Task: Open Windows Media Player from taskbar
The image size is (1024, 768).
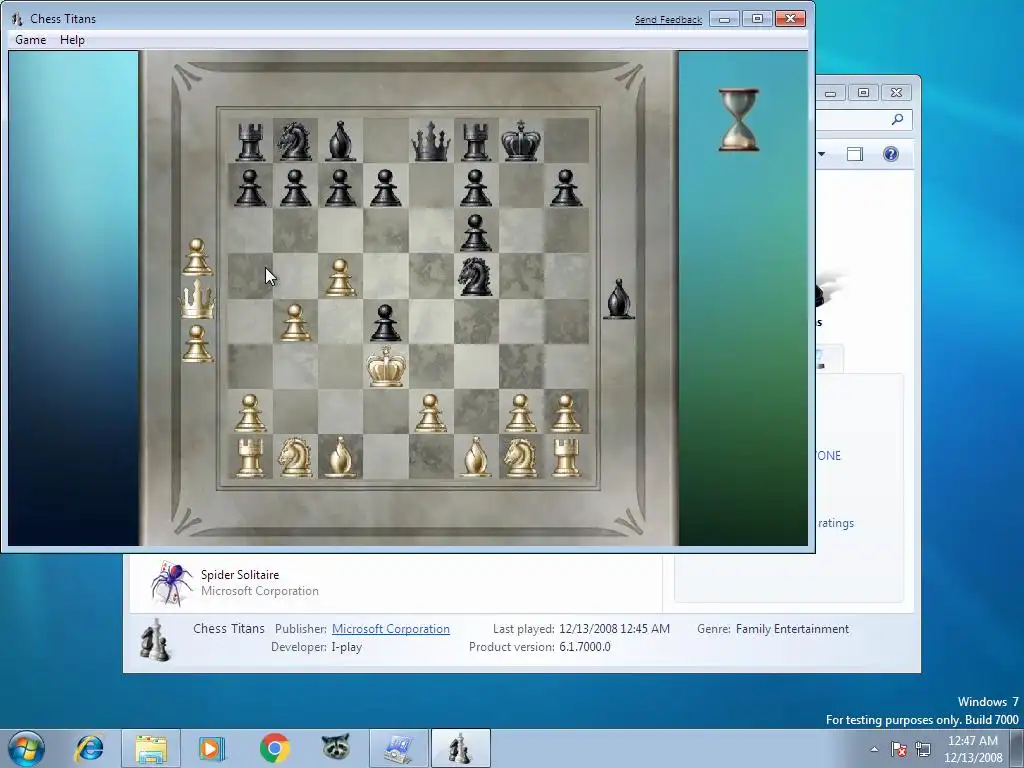Action: 212,748
